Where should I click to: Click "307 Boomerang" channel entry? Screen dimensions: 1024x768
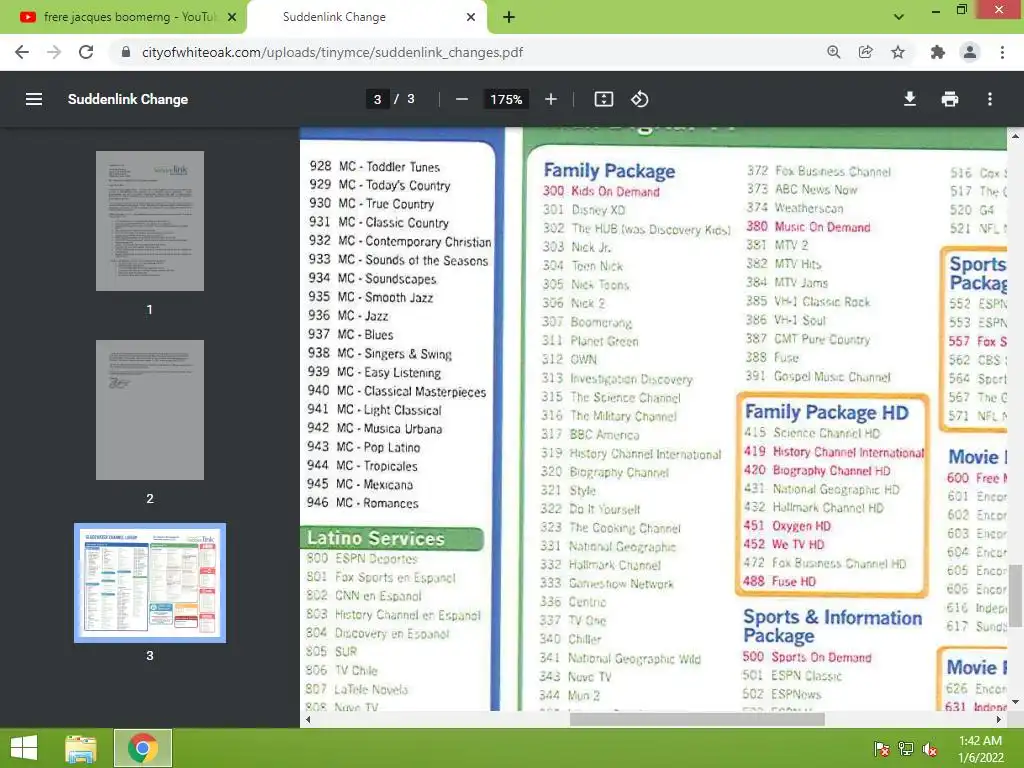[x=587, y=322]
